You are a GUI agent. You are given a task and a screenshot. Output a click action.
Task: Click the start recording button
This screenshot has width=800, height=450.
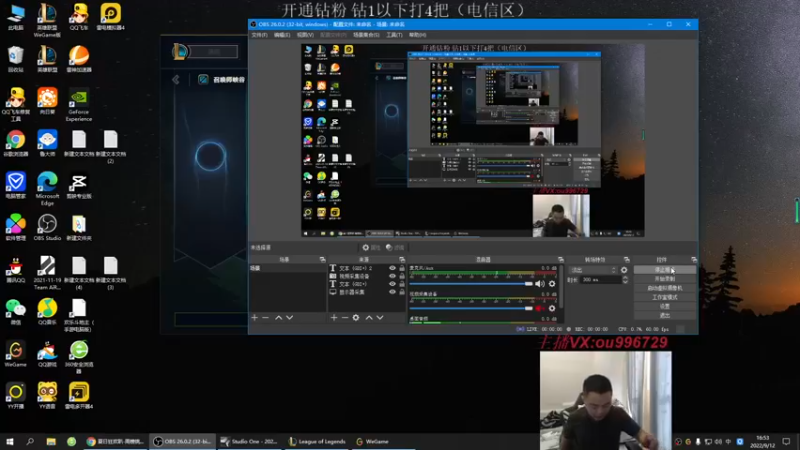tap(664, 279)
